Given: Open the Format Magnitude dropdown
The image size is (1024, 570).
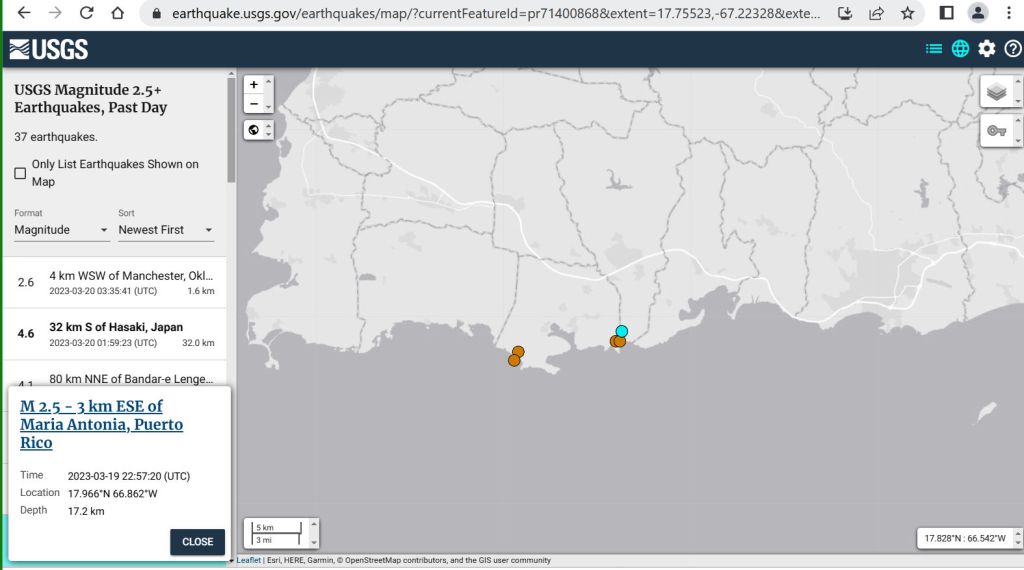Looking at the screenshot, I should coord(61,230).
